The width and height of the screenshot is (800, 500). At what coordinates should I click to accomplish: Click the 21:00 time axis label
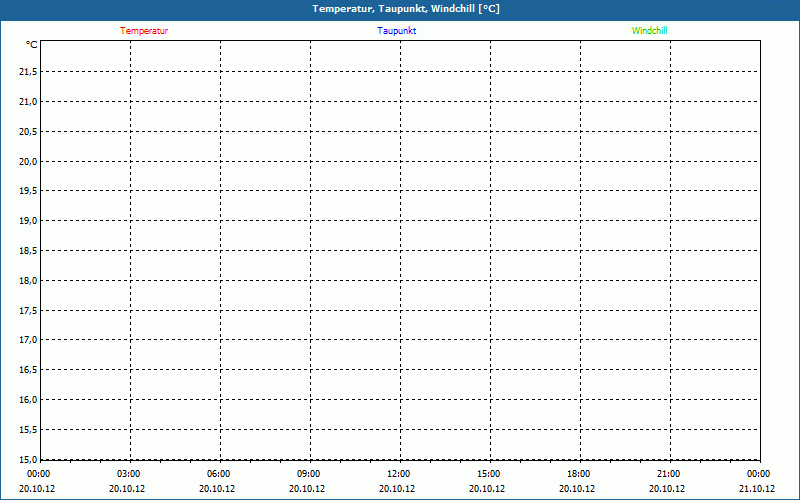coord(668,474)
